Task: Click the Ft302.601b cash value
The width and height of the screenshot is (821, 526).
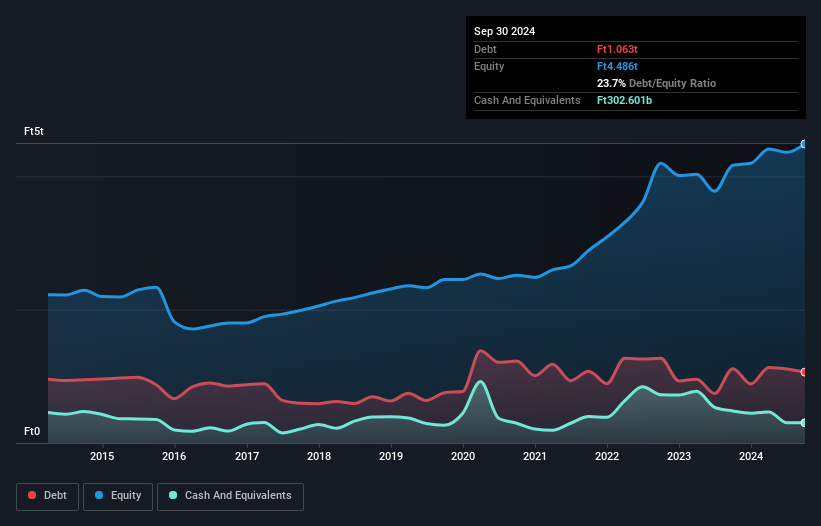Action: click(x=624, y=100)
